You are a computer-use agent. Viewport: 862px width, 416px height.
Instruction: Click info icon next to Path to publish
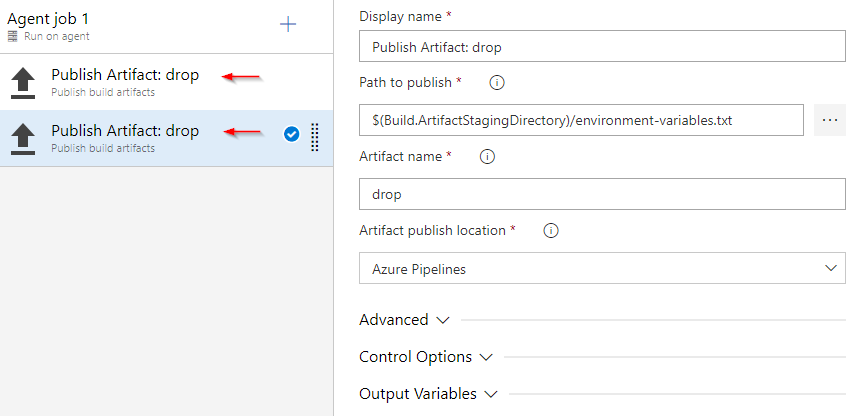497,82
